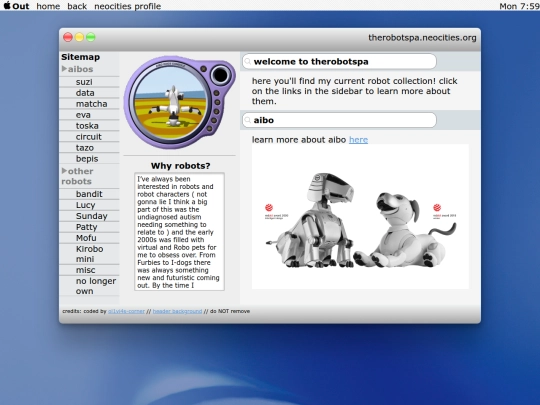540x405 pixels.
Task: Click the 'welcome to therobotspa' search-style bar
Action: click(x=339, y=62)
